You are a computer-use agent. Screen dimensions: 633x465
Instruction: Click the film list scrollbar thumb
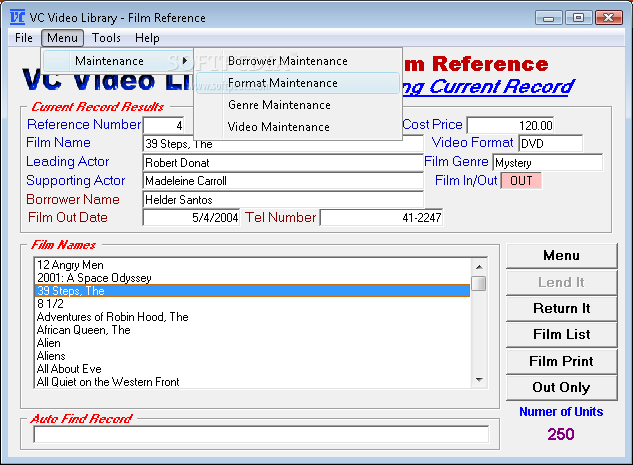[x=479, y=283]
